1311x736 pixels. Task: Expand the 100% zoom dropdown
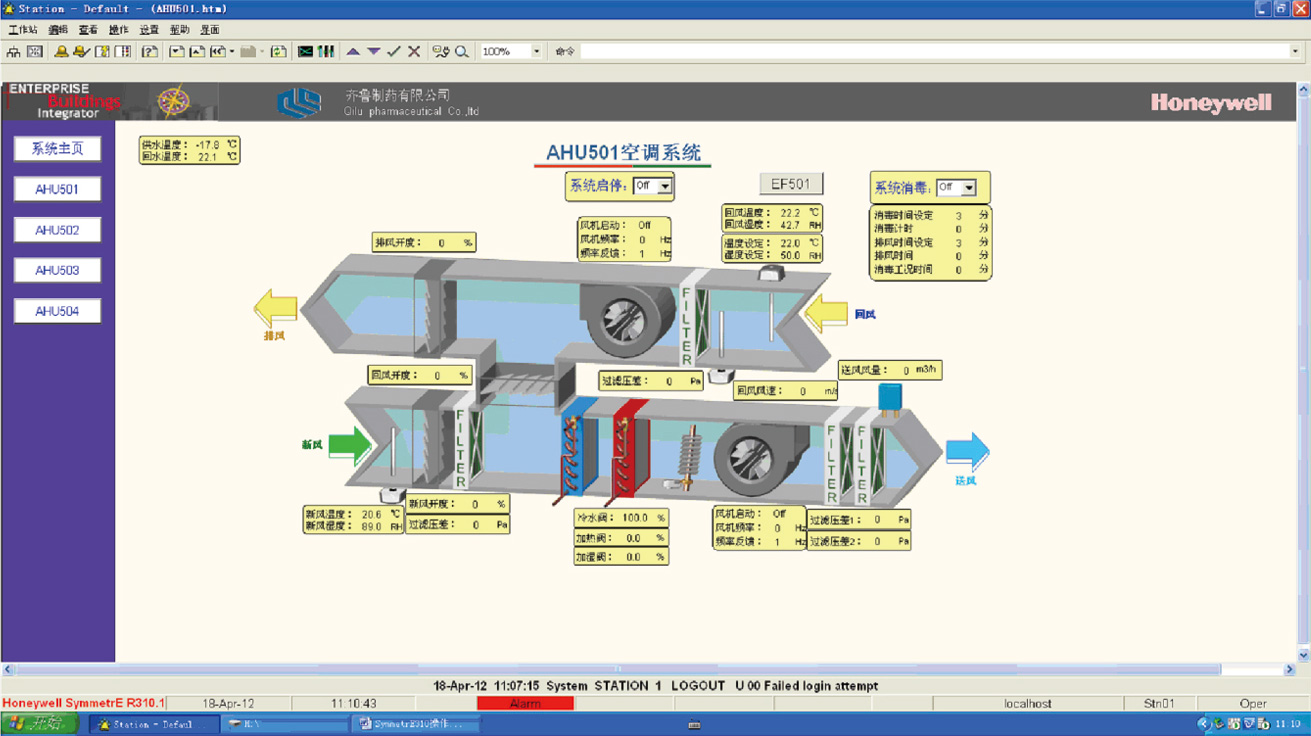[x=536, y=51]
